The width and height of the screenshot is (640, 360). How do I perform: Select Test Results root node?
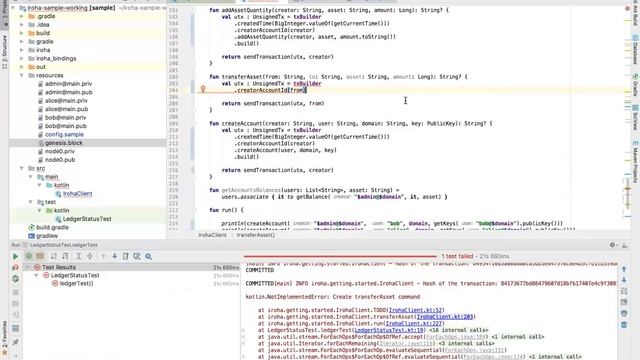[59, 267]
